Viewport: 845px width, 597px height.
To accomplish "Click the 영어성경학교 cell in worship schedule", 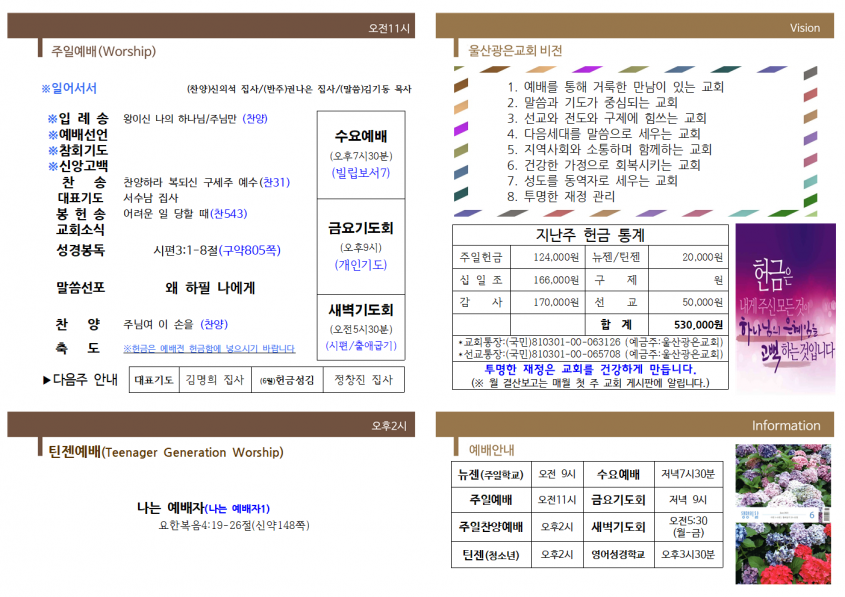I will tap(618, 554).
